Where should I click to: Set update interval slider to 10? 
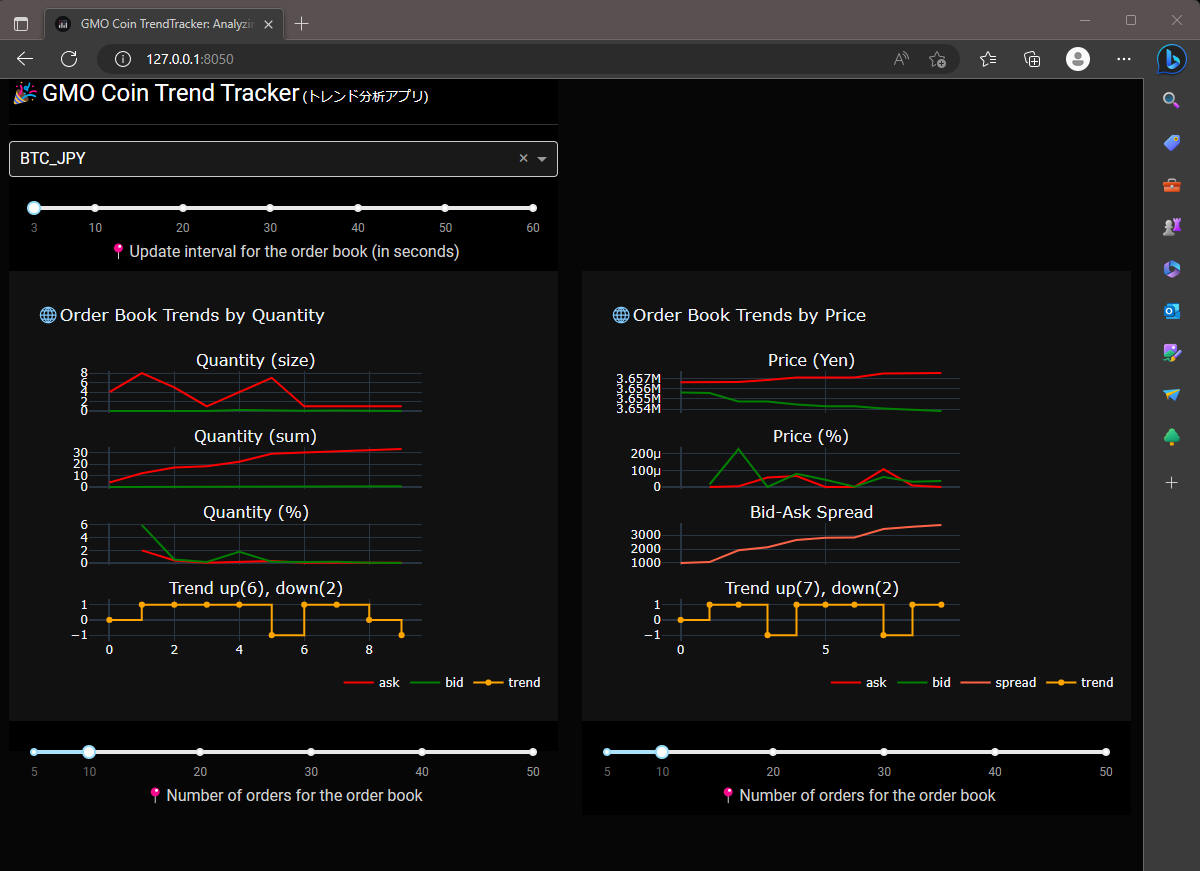pos(95,208)
